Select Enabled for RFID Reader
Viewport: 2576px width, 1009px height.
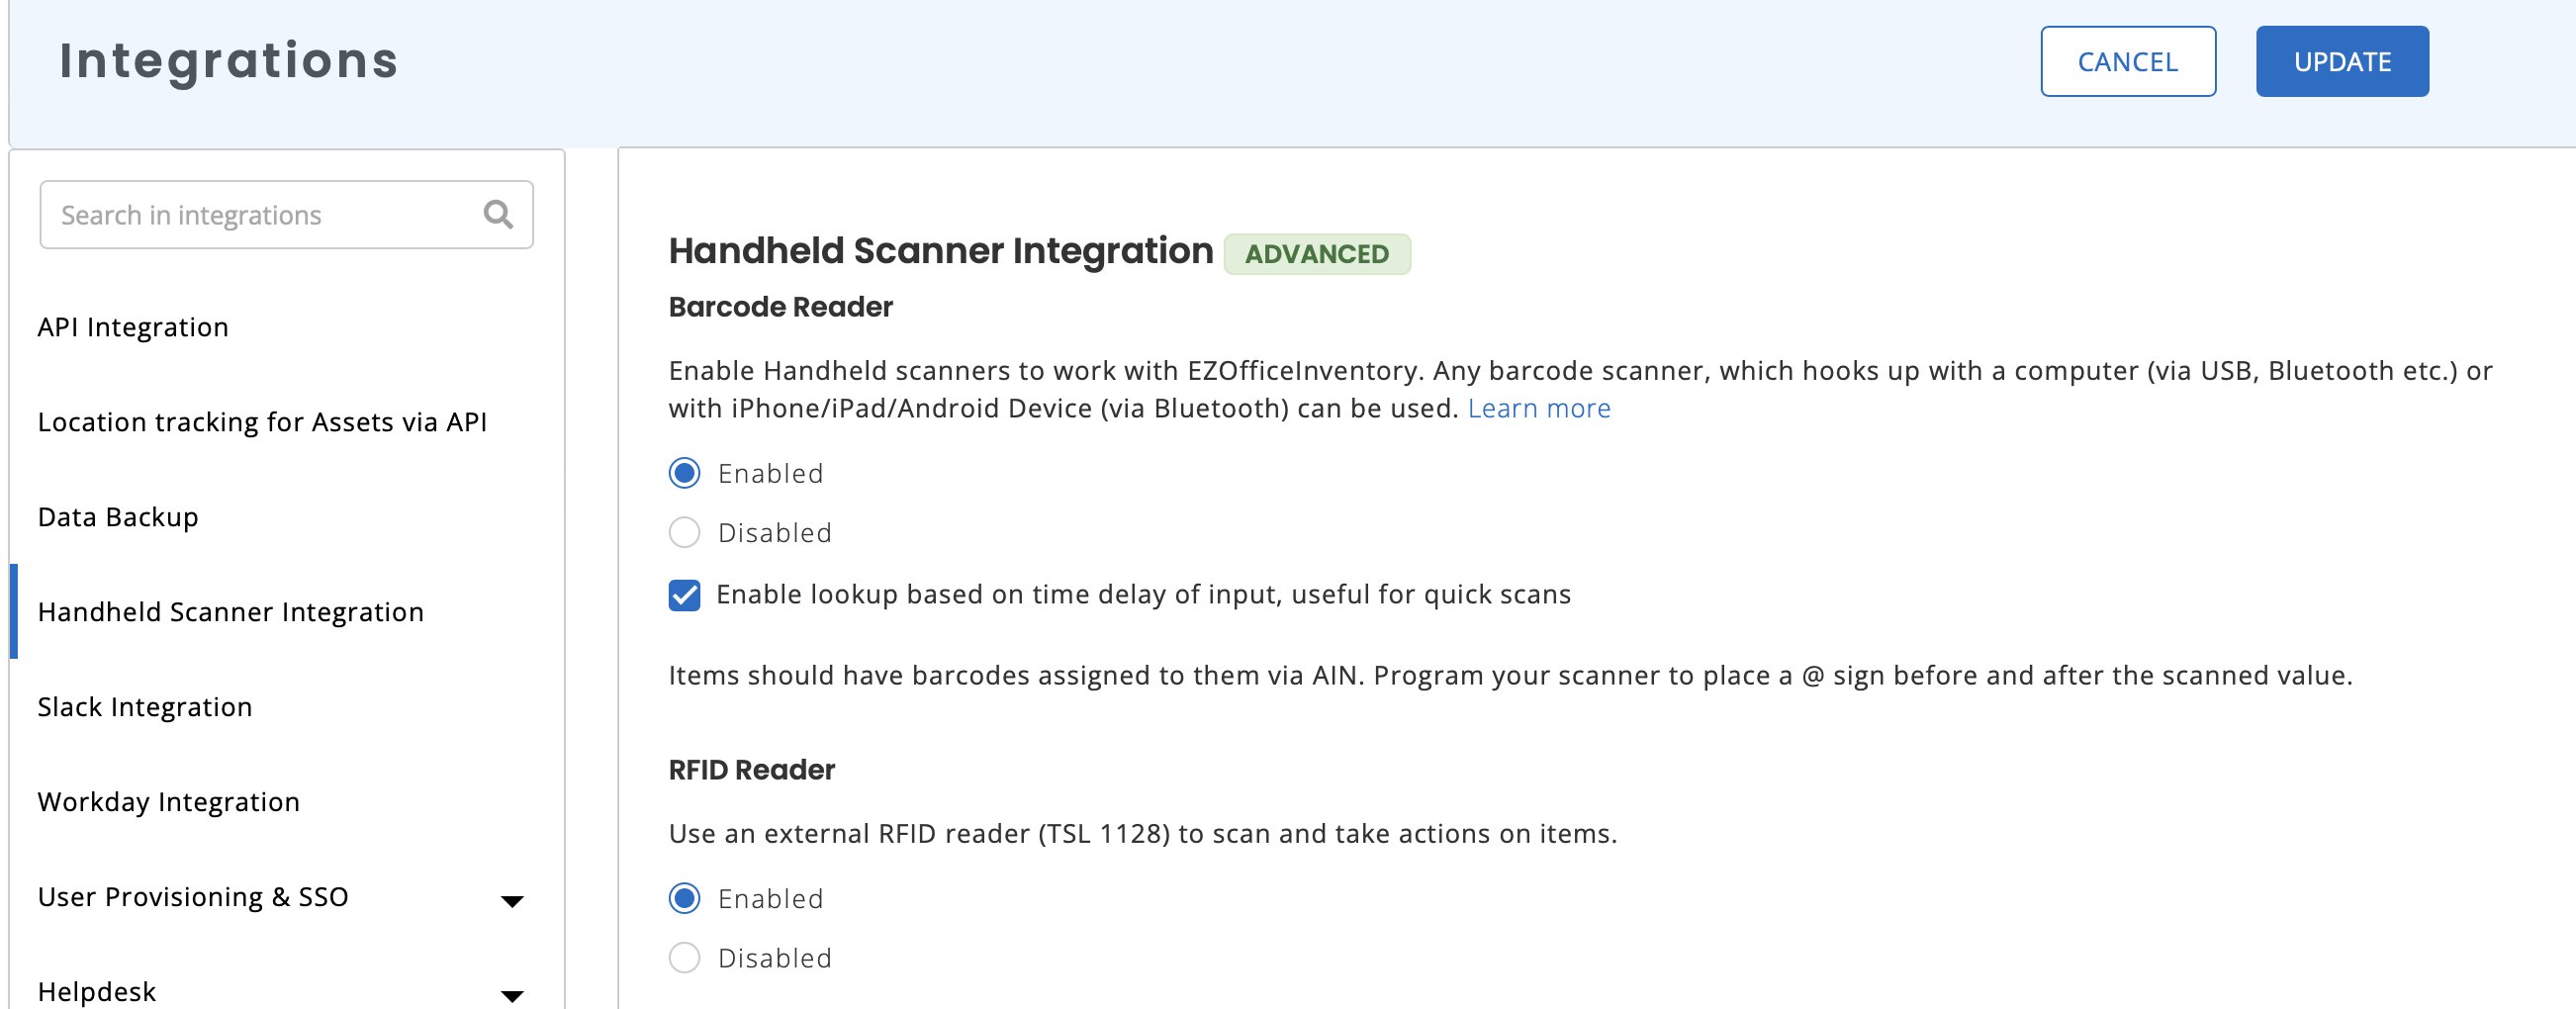684,898
